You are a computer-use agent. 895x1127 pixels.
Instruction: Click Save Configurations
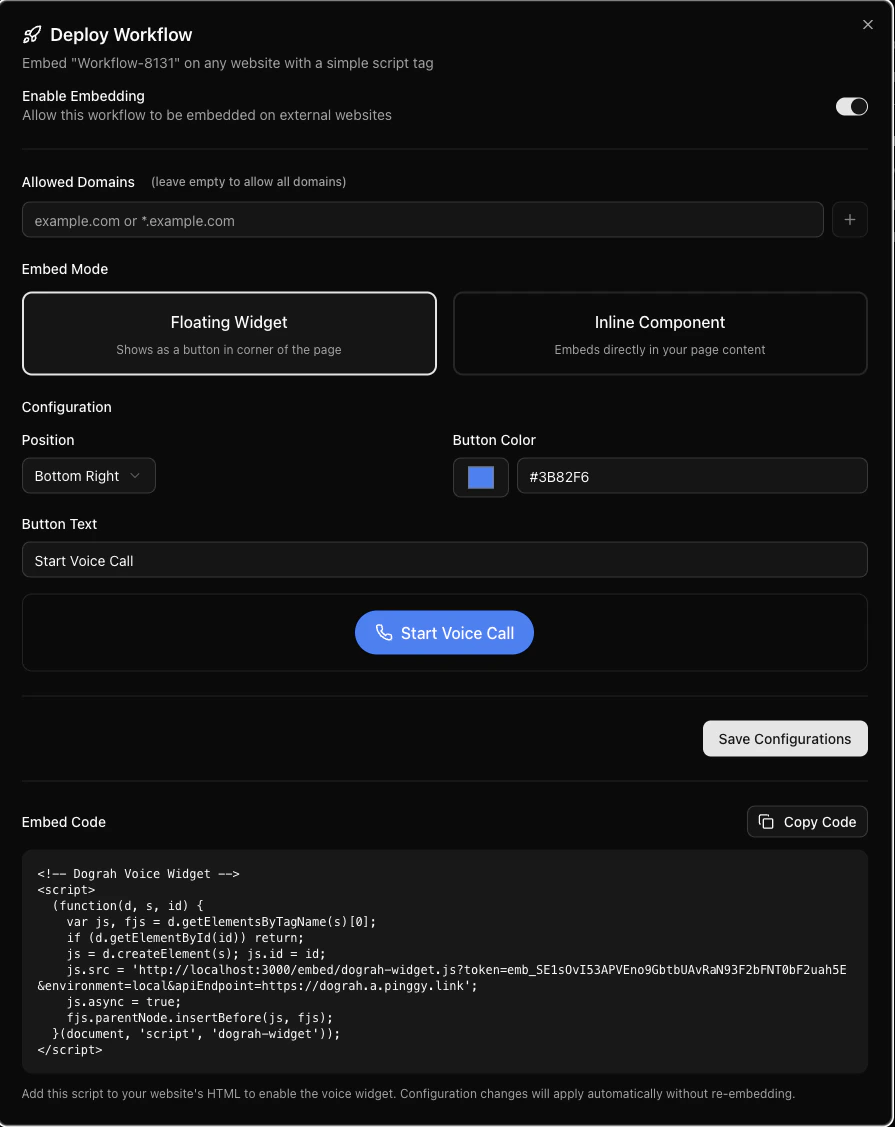click(785, 738)
